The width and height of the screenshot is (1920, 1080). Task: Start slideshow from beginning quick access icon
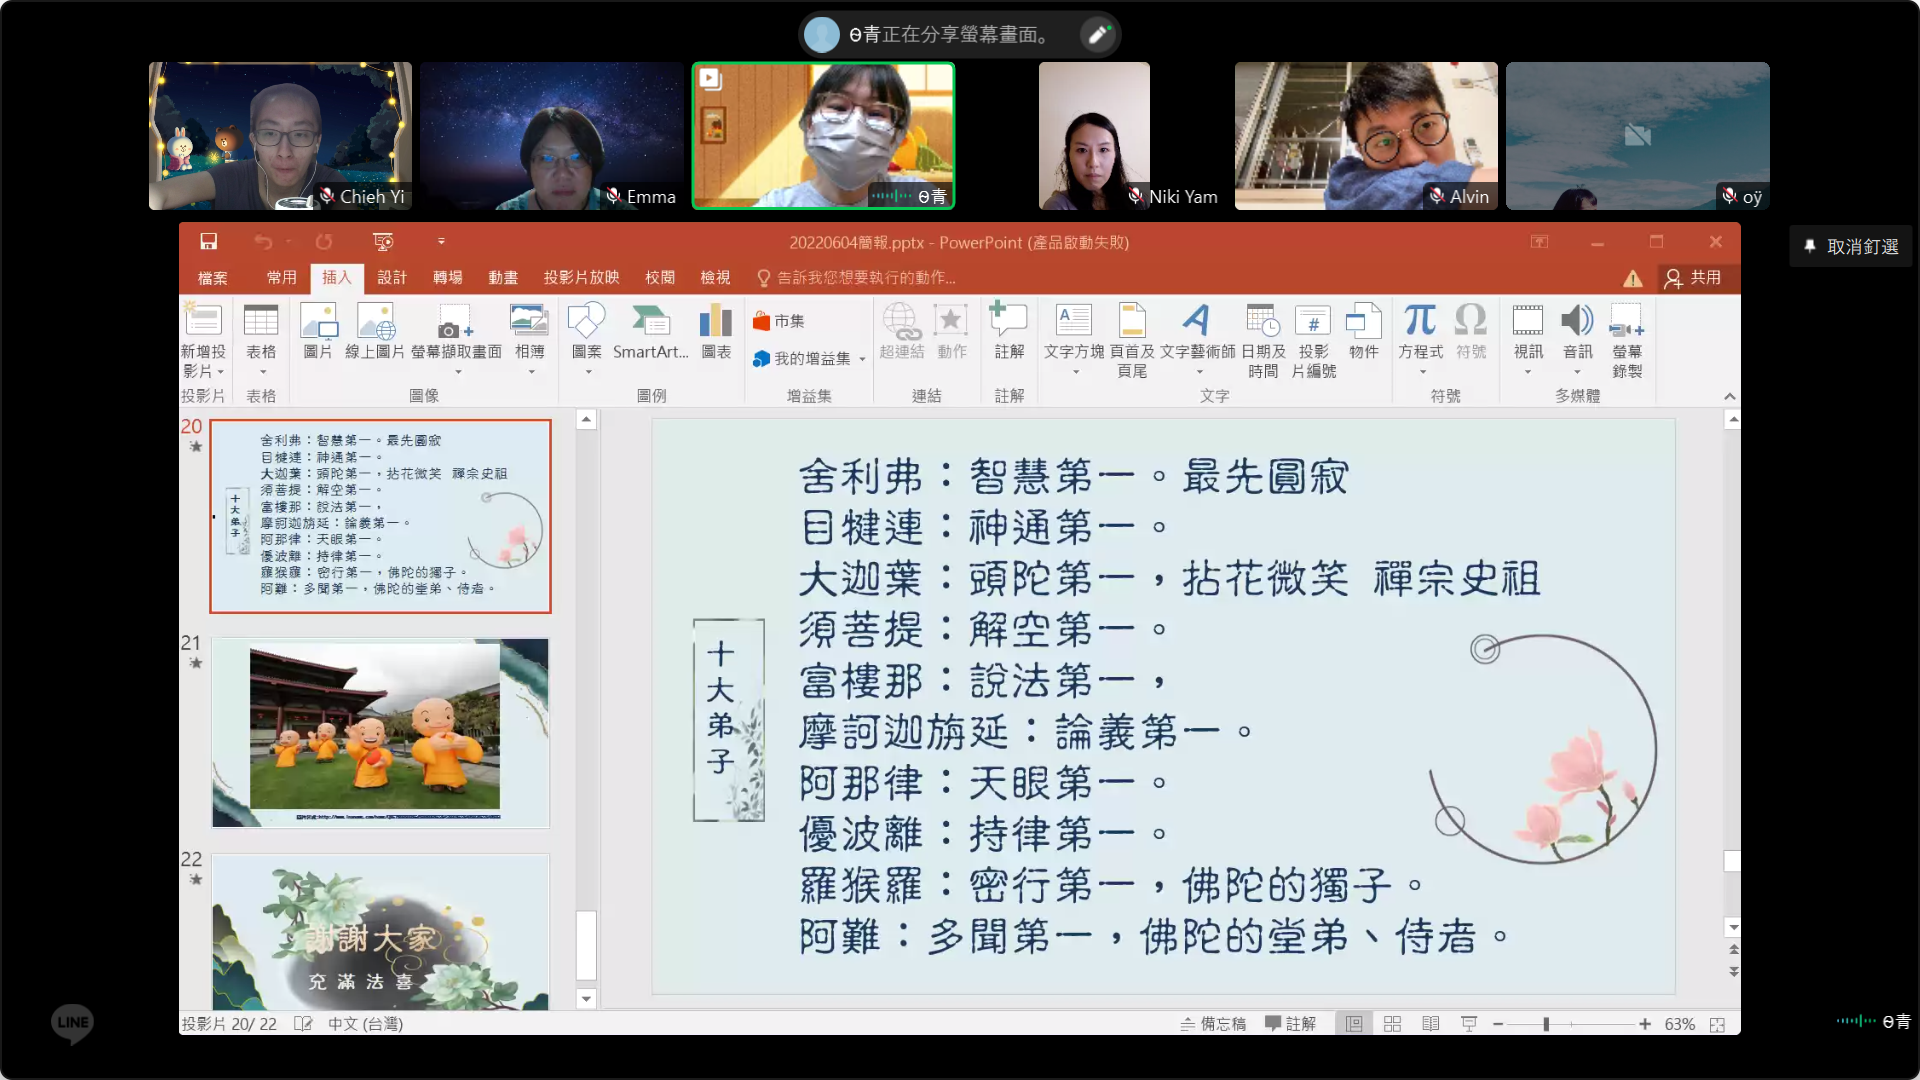pos(382,241)
